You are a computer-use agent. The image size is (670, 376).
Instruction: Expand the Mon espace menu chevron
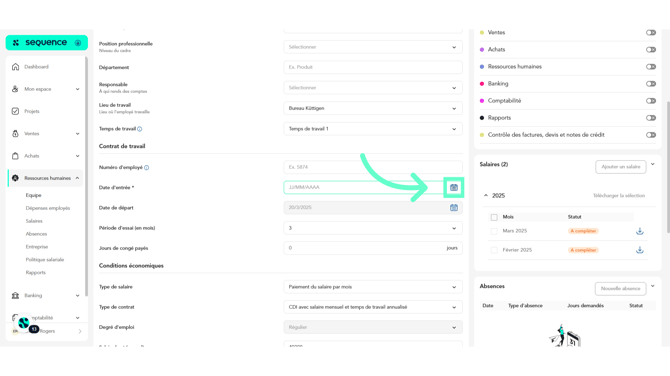pyautogui.click(x=77, y=89)
